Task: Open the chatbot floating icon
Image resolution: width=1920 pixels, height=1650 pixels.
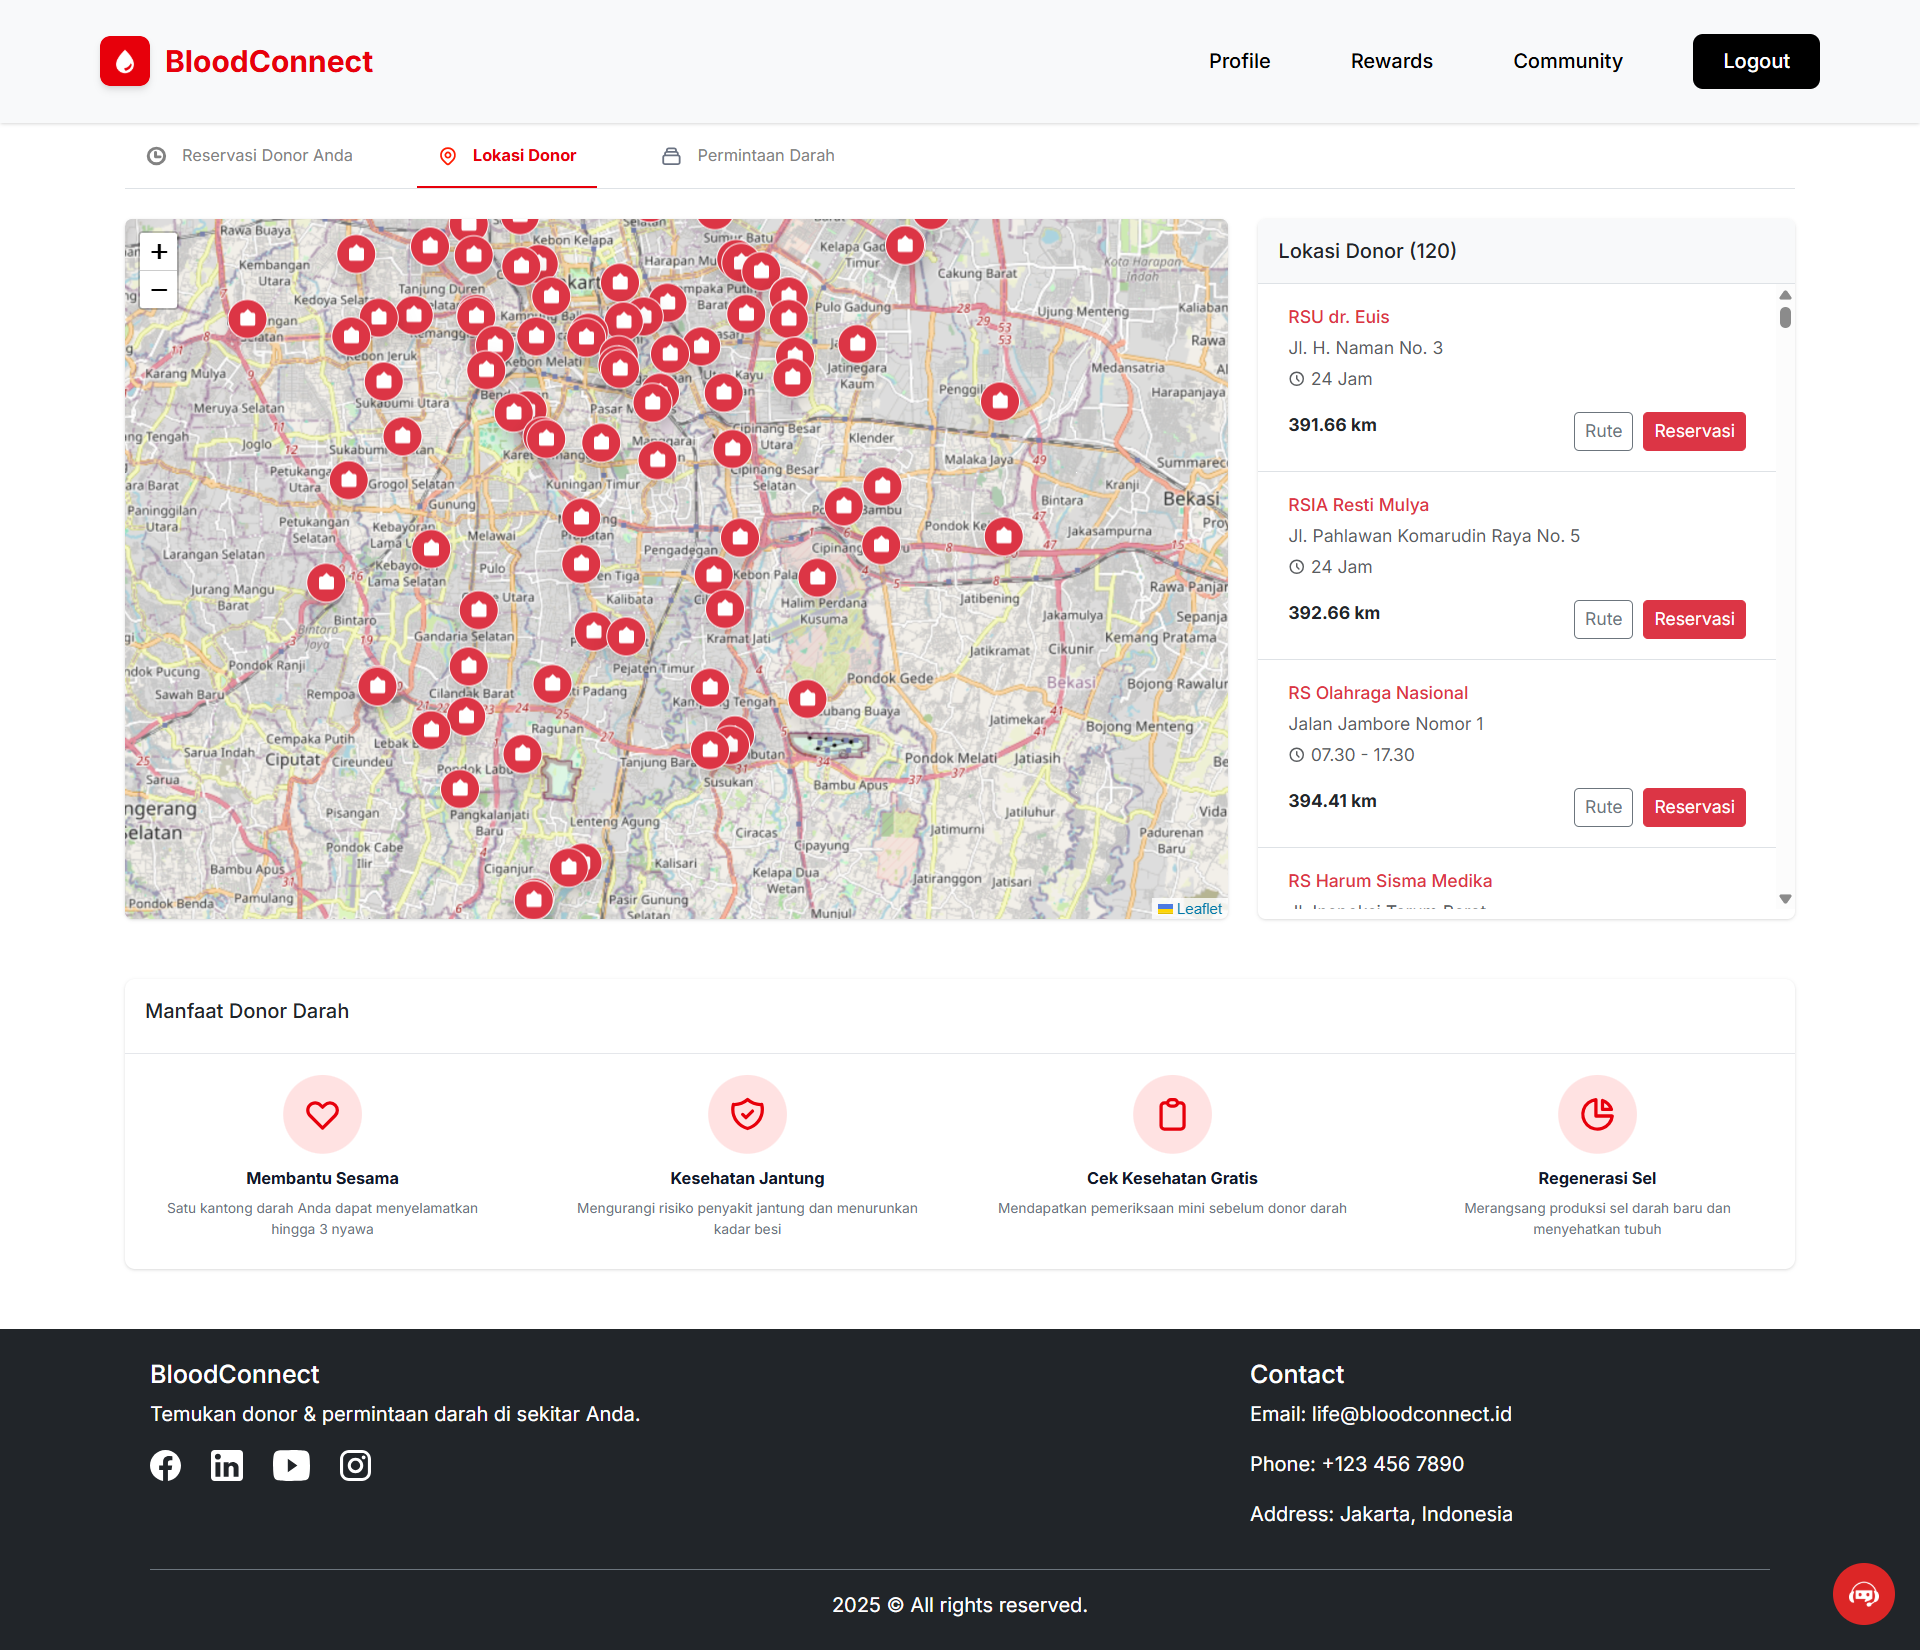Action: coord(1863,1594)
